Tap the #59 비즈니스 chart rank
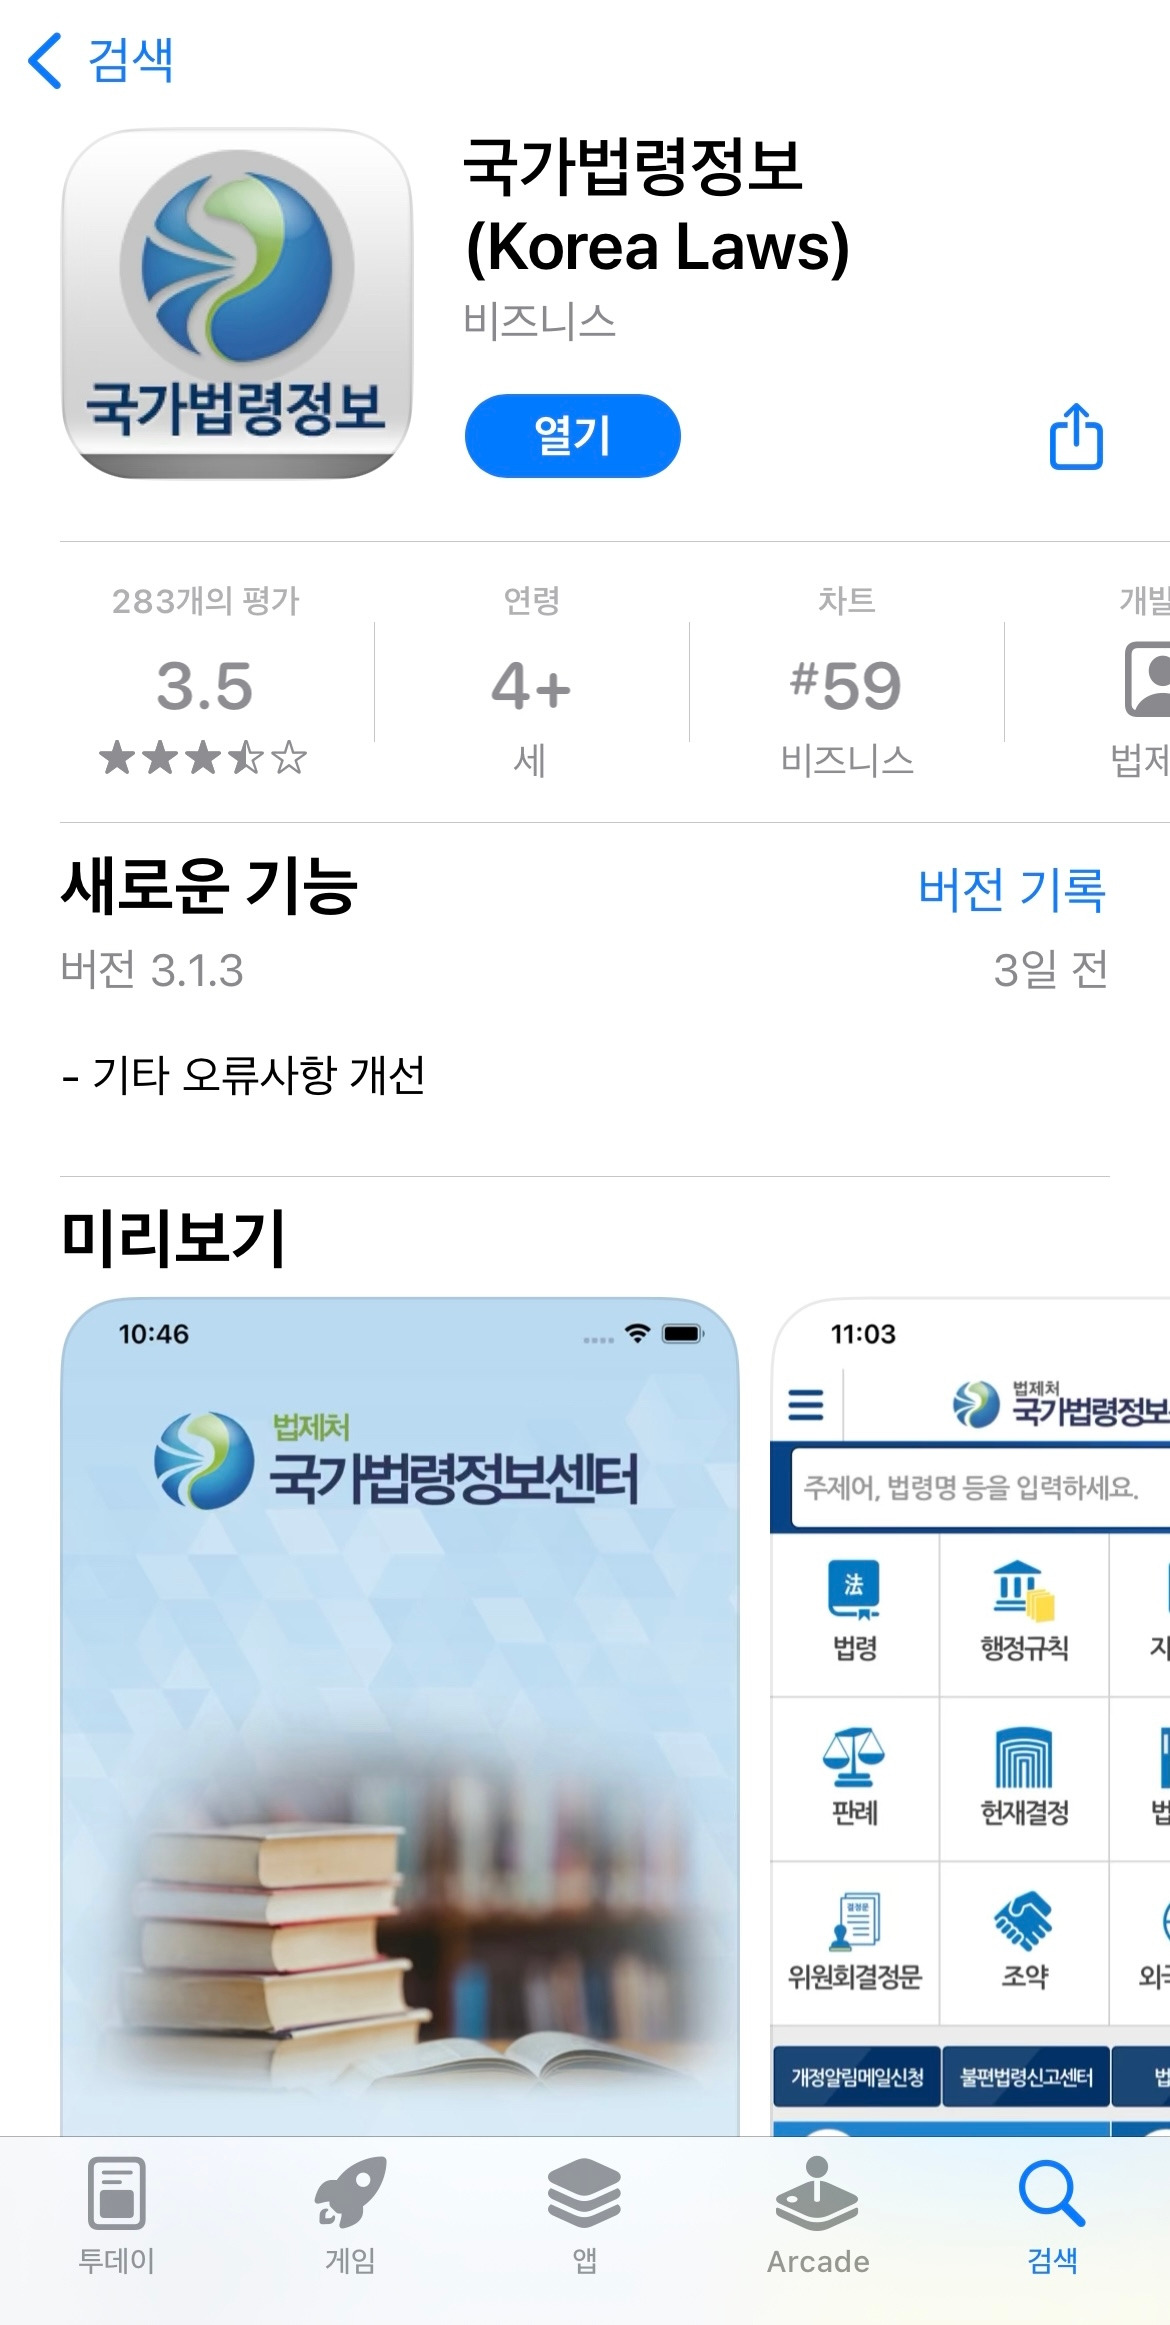The width and height of the screenshot is (1170, 2325). click(846, 712)
